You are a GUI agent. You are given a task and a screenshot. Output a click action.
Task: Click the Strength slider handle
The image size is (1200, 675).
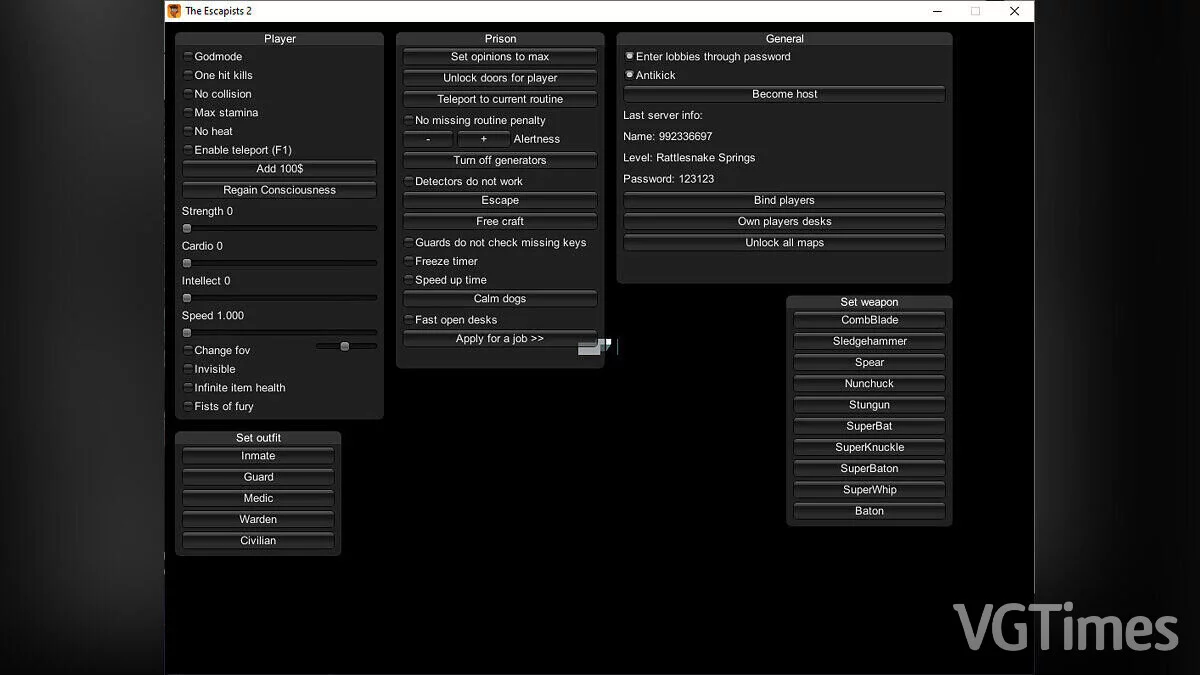click(187, 228)
